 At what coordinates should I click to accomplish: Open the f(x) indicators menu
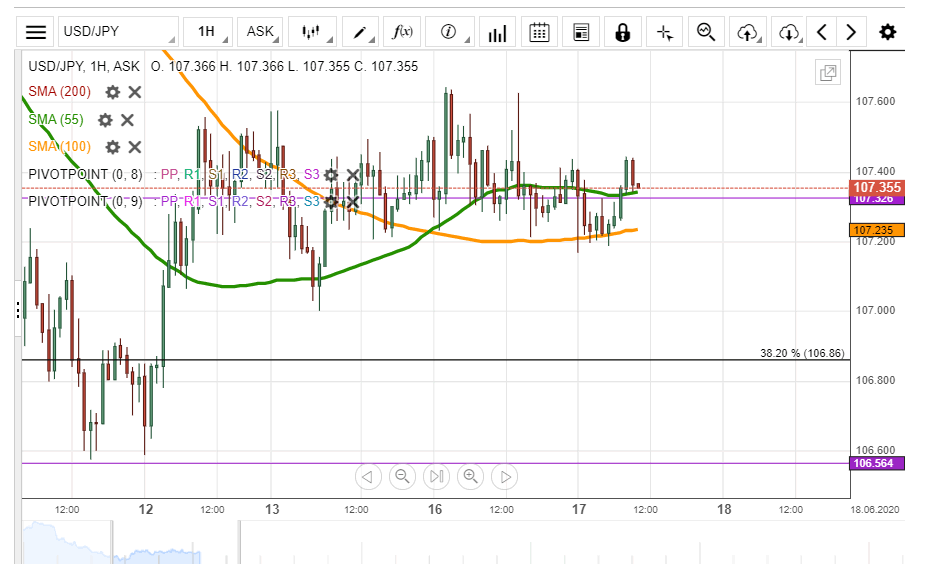pos(403,32)
